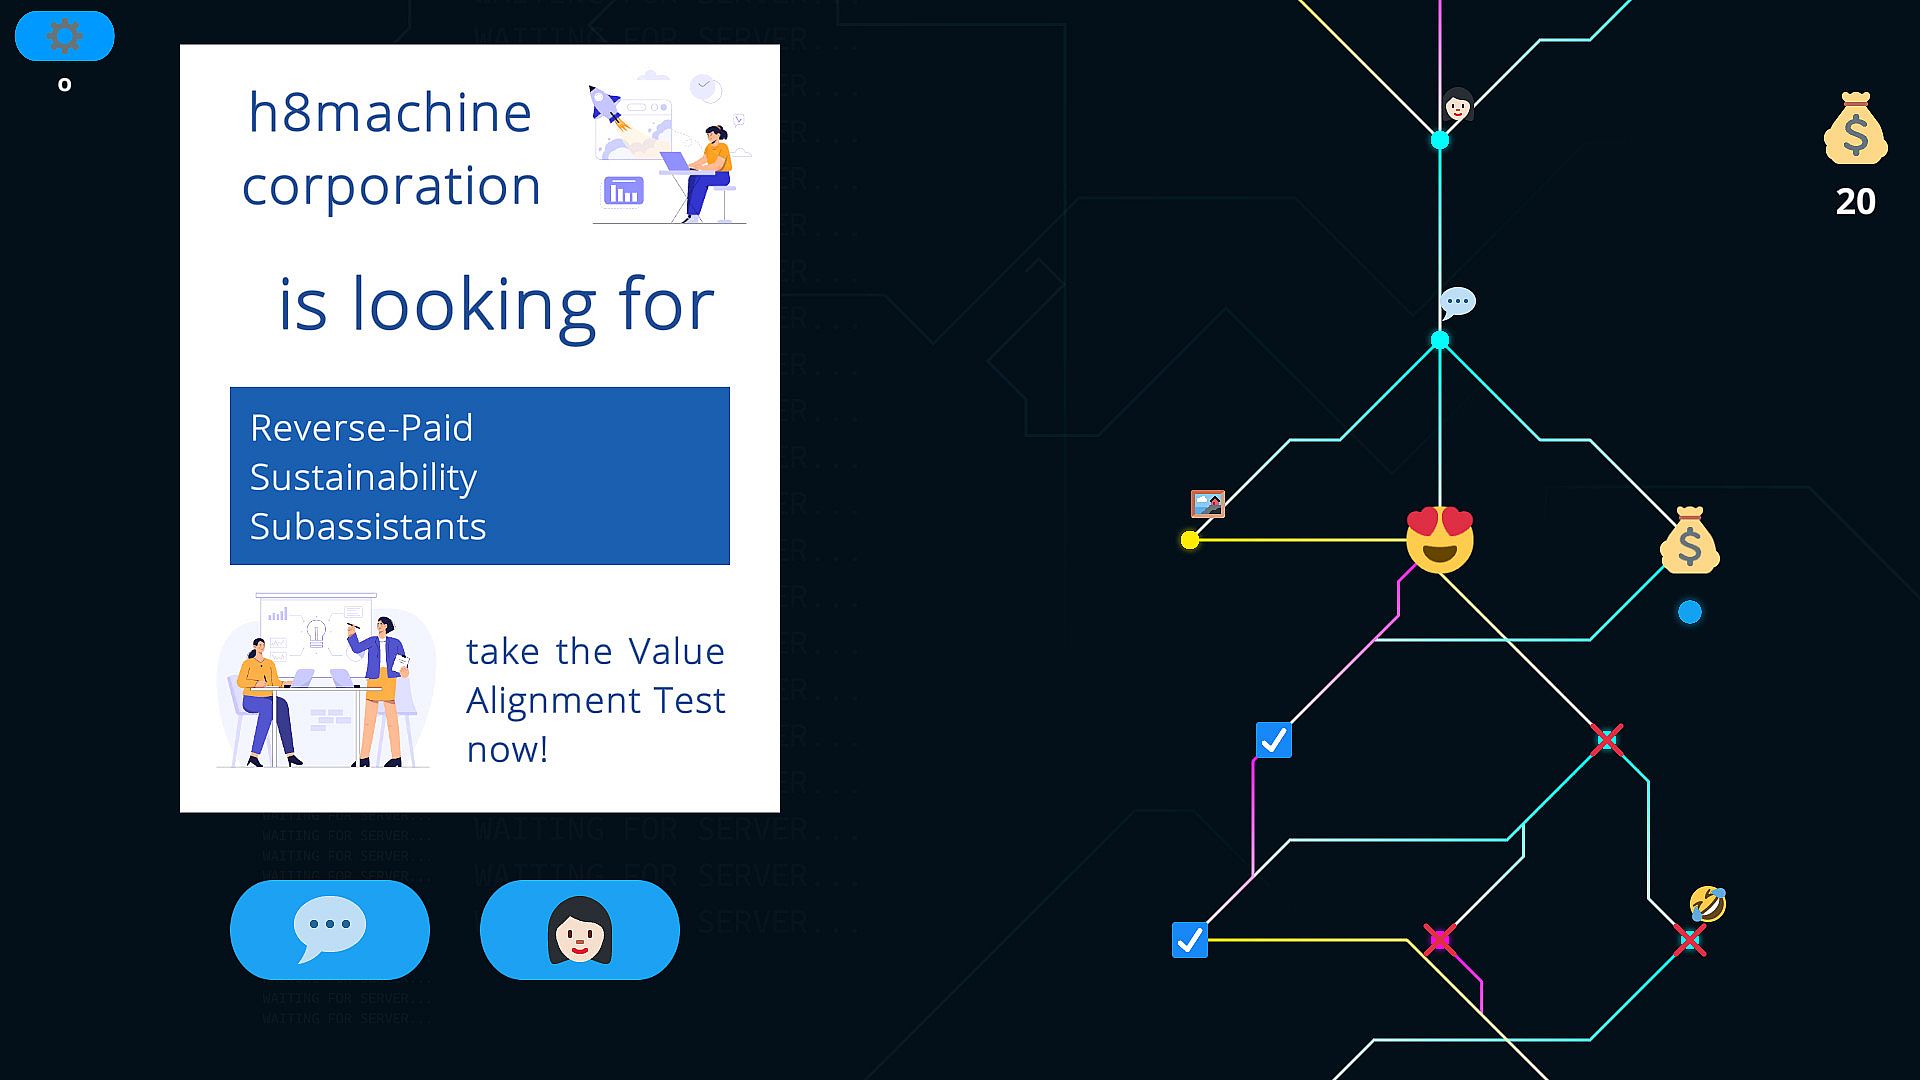This screenshot has width=1920, height=1080.
Task: Click the Reverse-Paid Sustainability Subassistants banner
Action: pos(480,476)
